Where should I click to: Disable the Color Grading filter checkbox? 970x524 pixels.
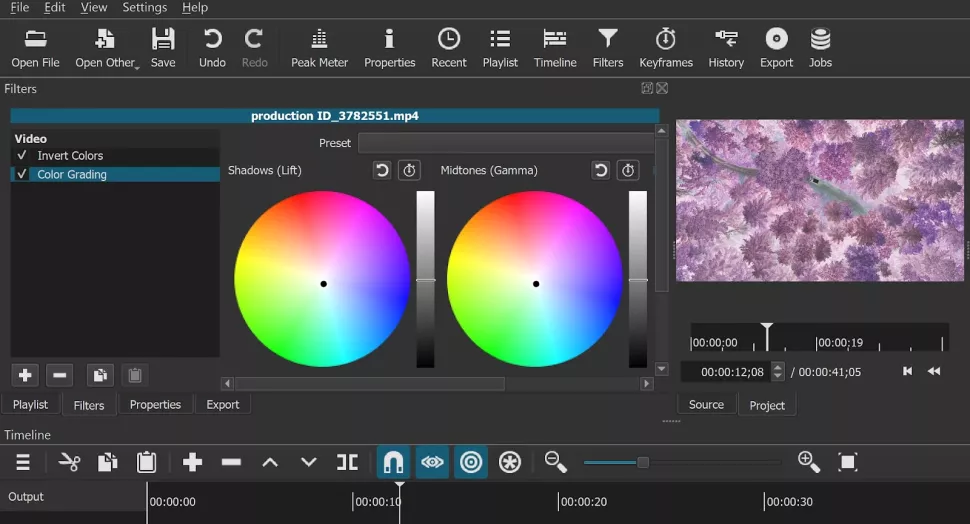[x=22, y=174]
